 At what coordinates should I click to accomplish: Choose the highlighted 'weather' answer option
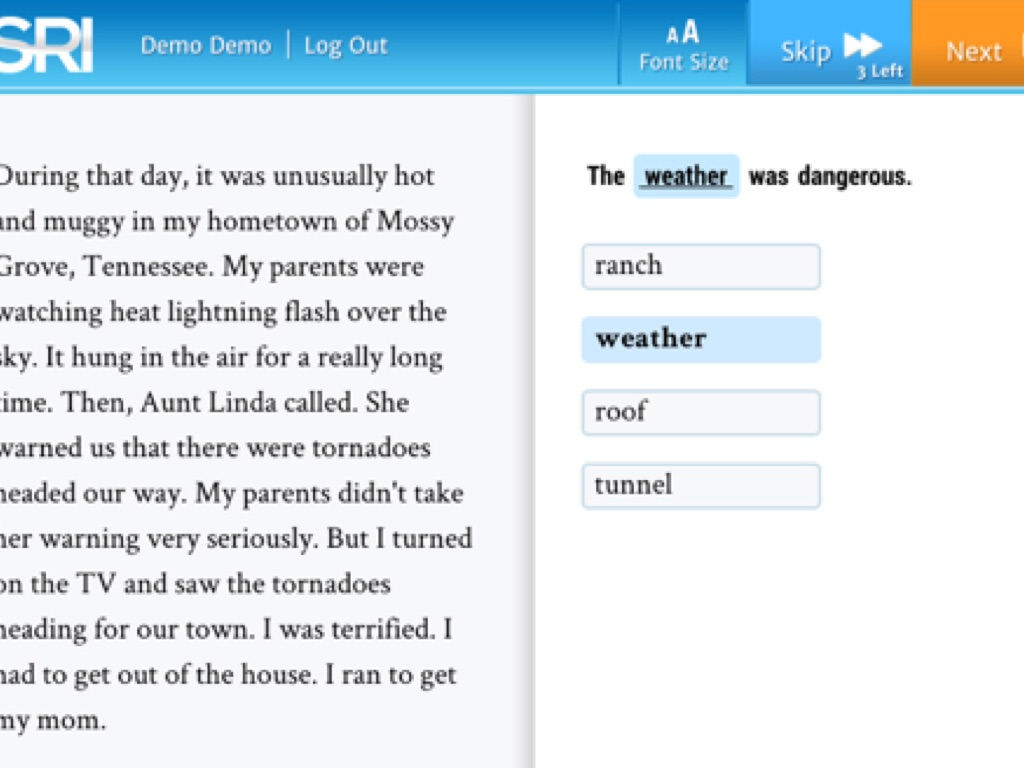pyautogui.click(x=700, y=339)
